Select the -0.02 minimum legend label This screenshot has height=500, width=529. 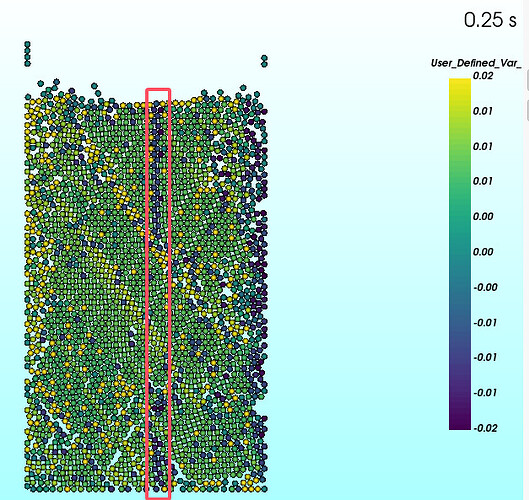point(485,428)
